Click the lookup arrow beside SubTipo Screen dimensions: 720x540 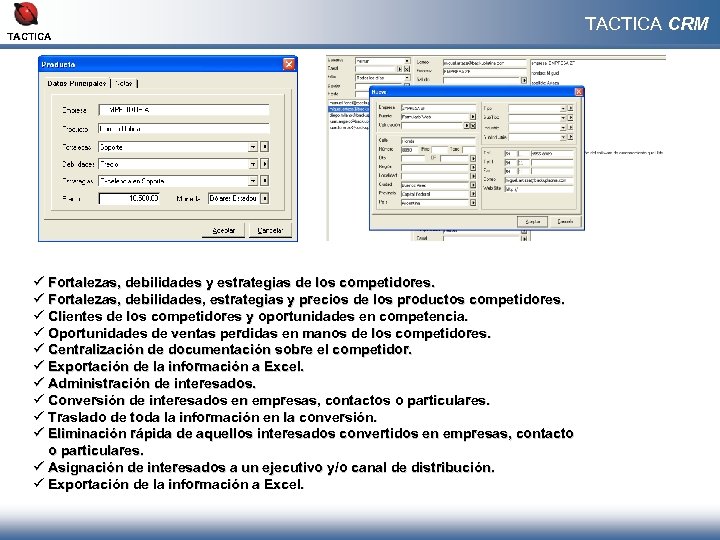(x=570, y=118)
